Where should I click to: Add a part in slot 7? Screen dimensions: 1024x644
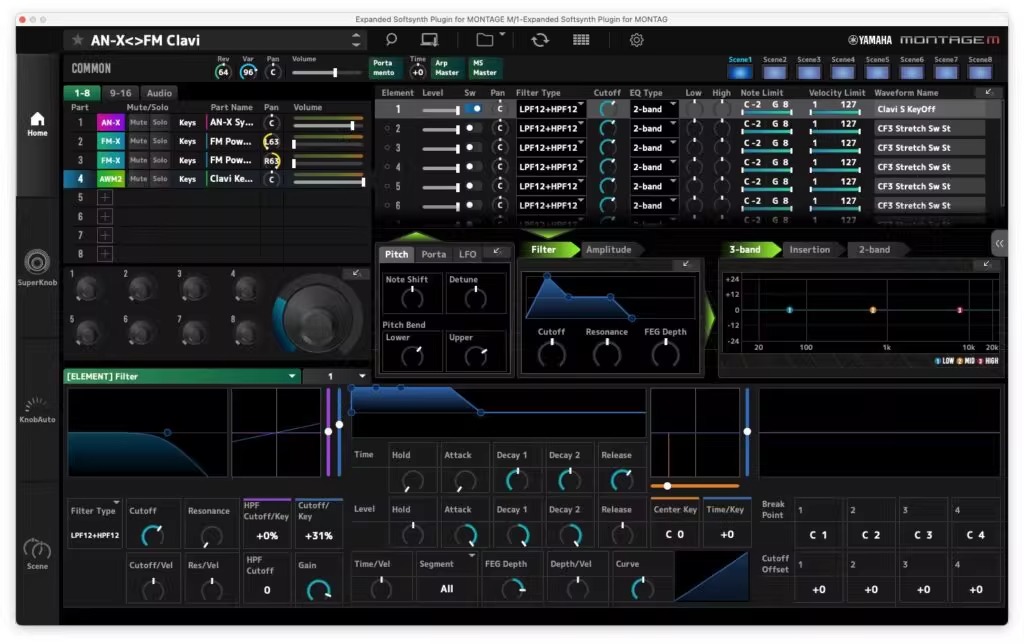tap(104, 235)
